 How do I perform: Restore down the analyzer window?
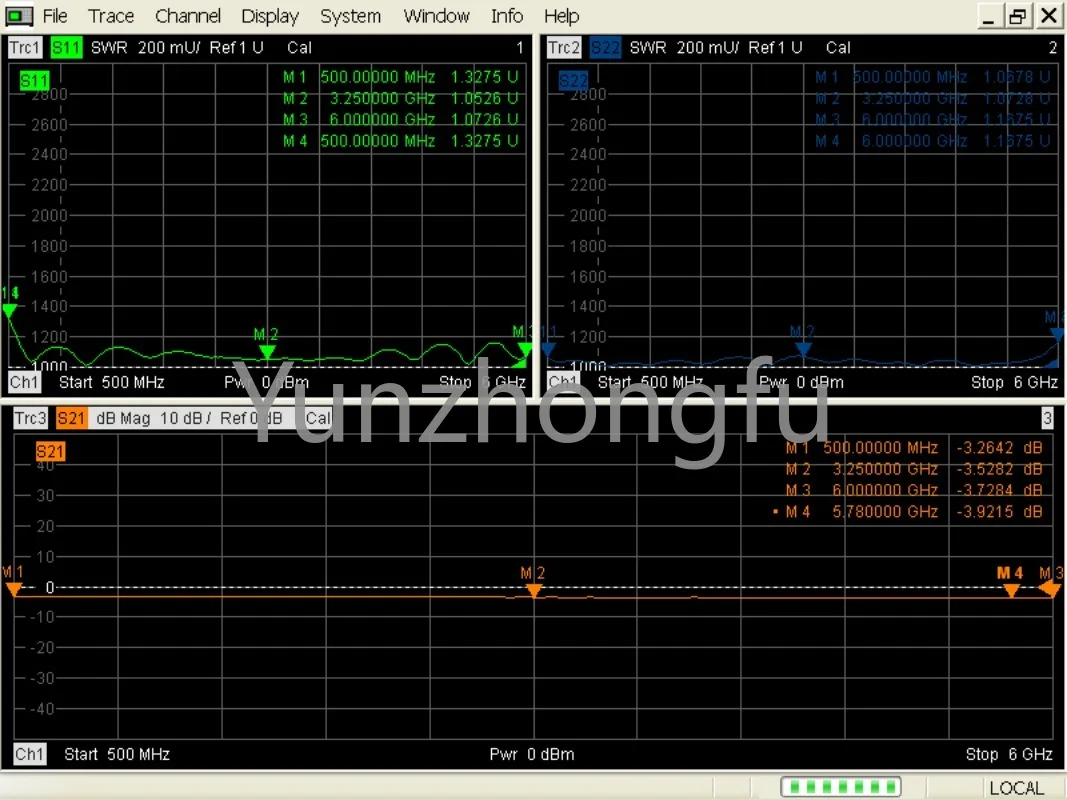(x=1018, y=16)
